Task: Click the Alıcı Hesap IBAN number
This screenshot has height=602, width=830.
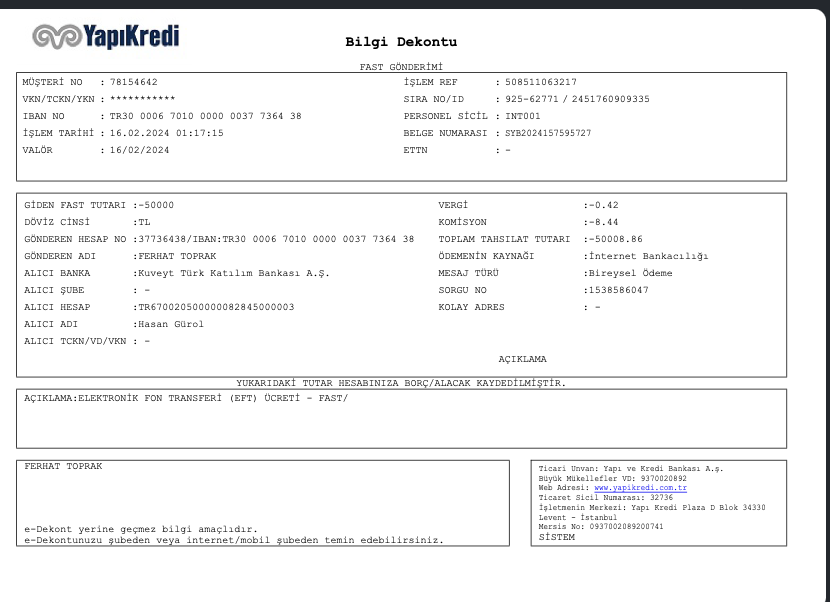Action: pyautogui.click(x=215, y=307)
